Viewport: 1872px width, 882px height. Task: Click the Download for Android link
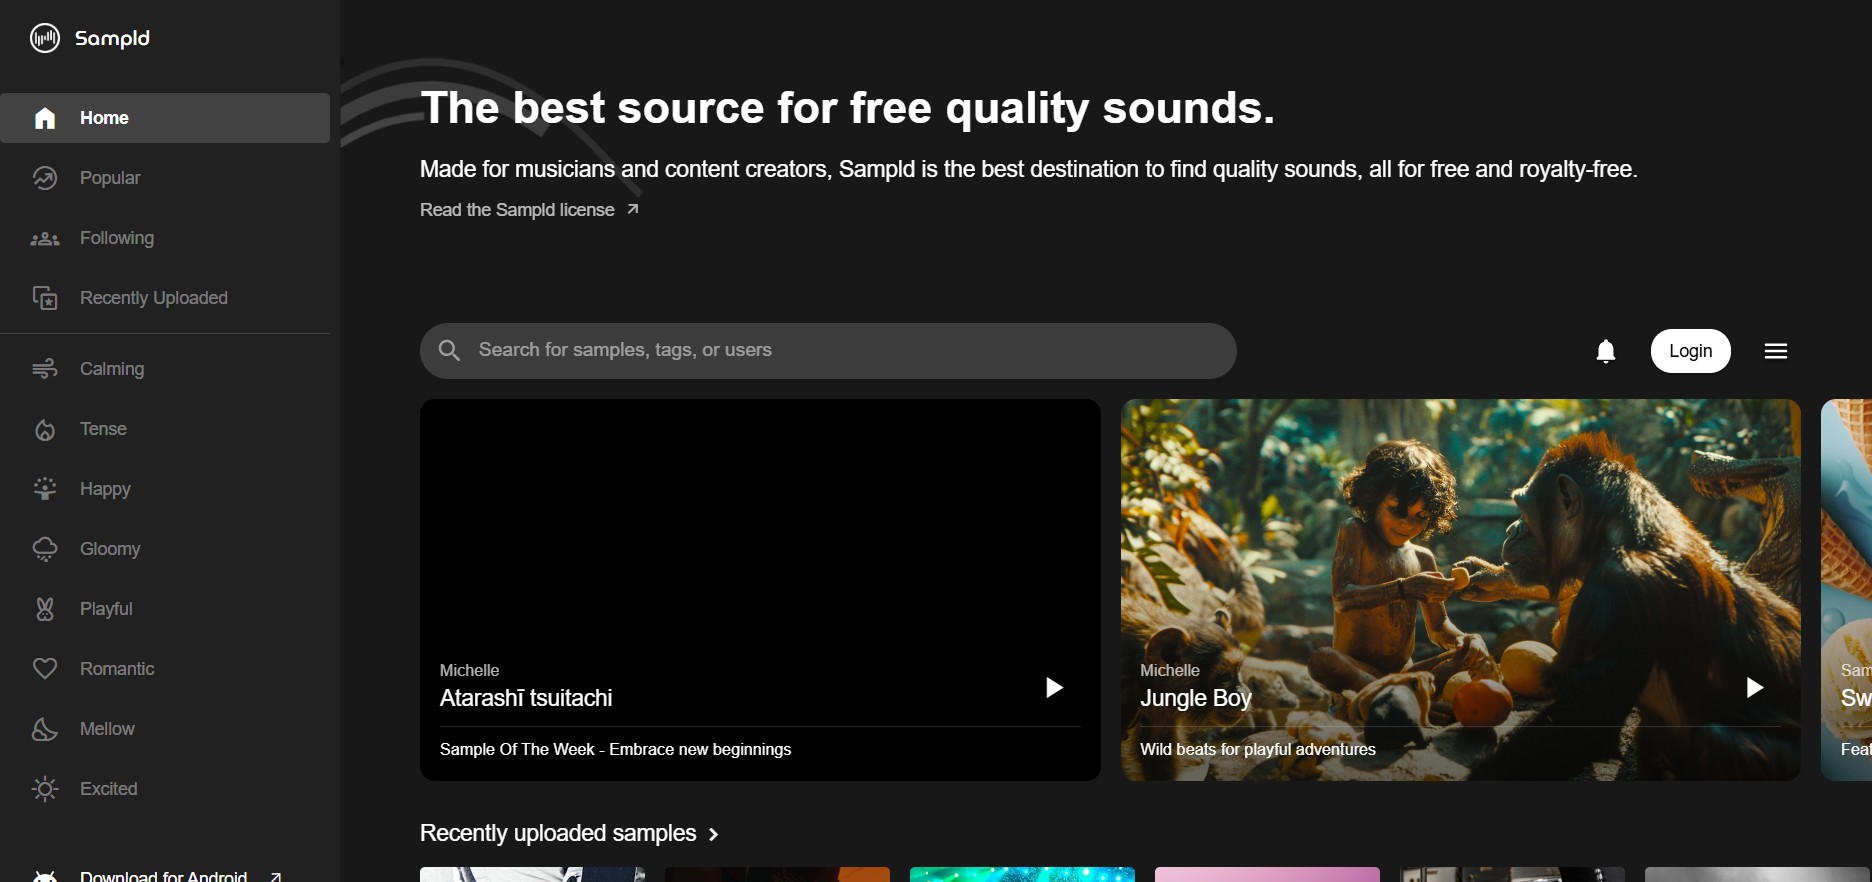pyautogui.click(x=163, y=875)
